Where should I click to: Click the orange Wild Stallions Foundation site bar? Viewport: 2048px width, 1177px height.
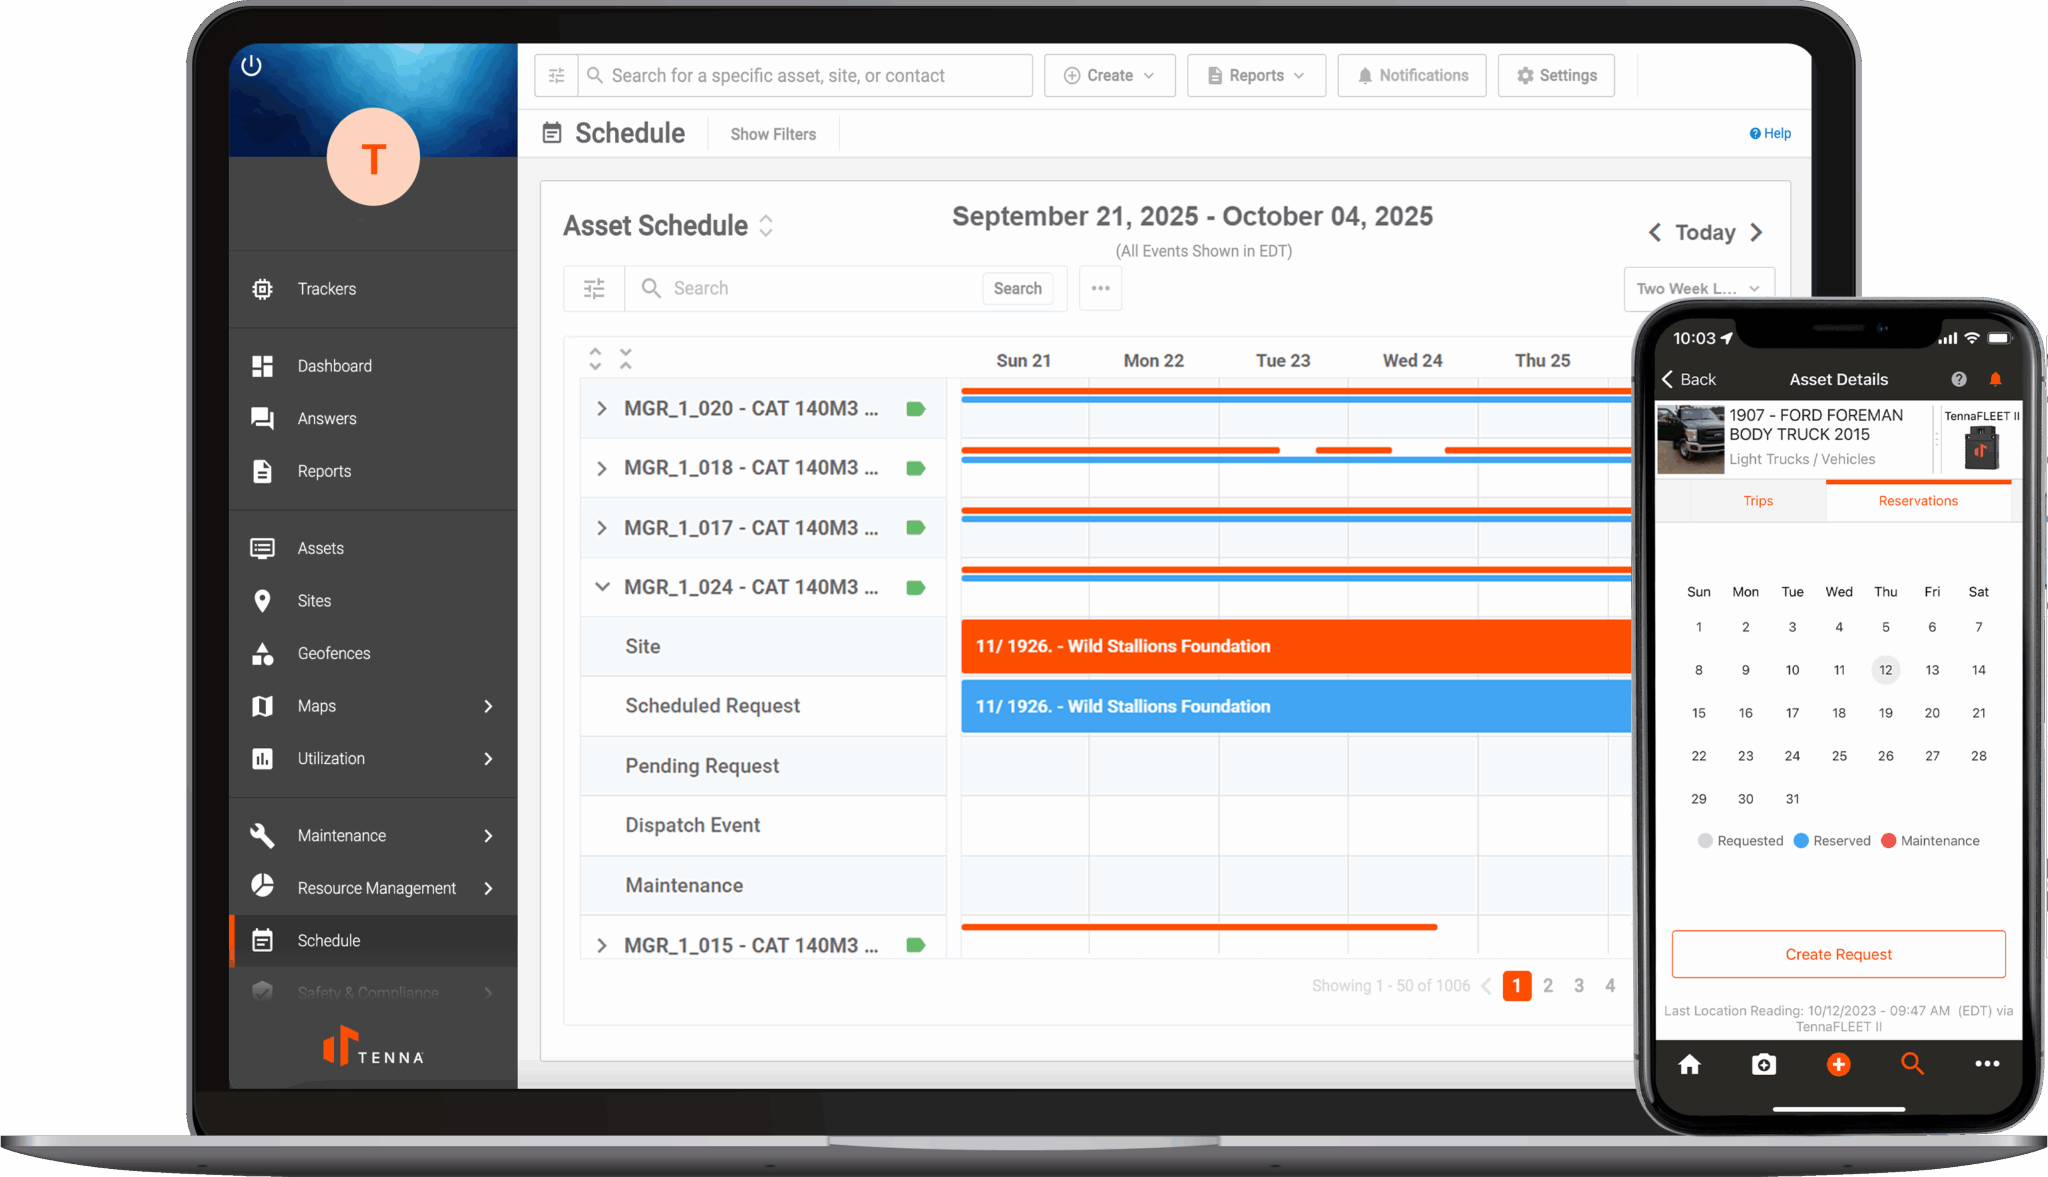1296,646
